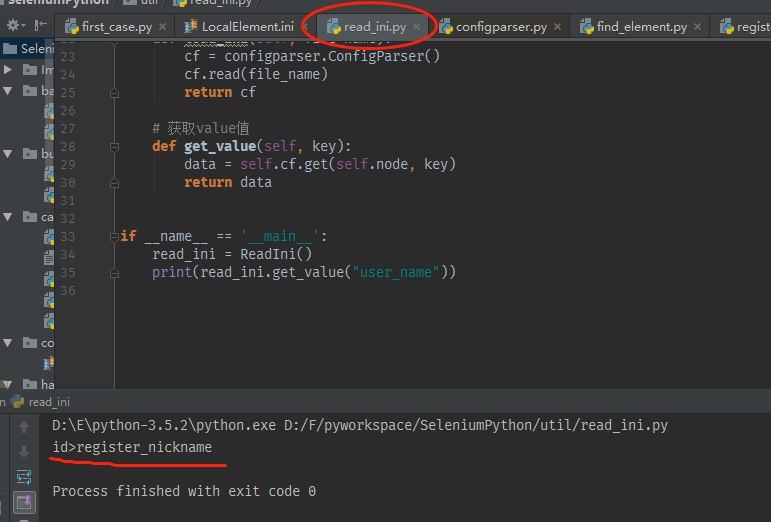The height and width of the screenshot is (522, 771).
Task: Open the configparser.py tab
Action: click(x=501, y=27)
